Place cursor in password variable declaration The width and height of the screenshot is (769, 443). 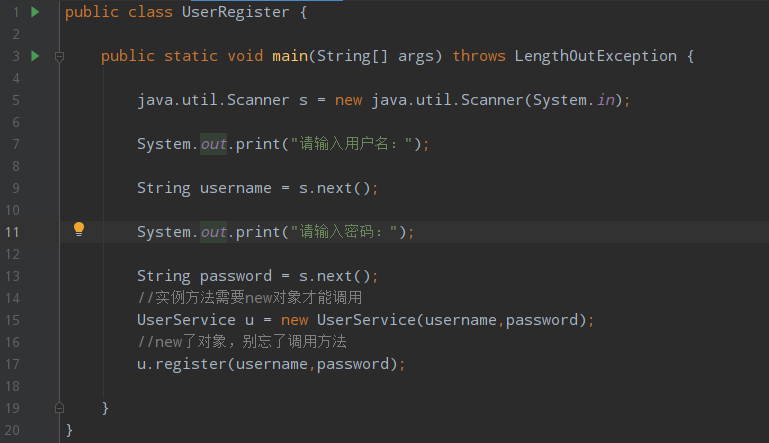(235, 276)
